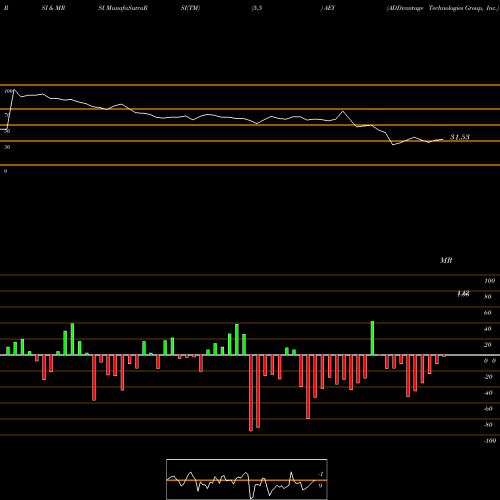Click the -40 label on MR axis

(x=488, y=393)
